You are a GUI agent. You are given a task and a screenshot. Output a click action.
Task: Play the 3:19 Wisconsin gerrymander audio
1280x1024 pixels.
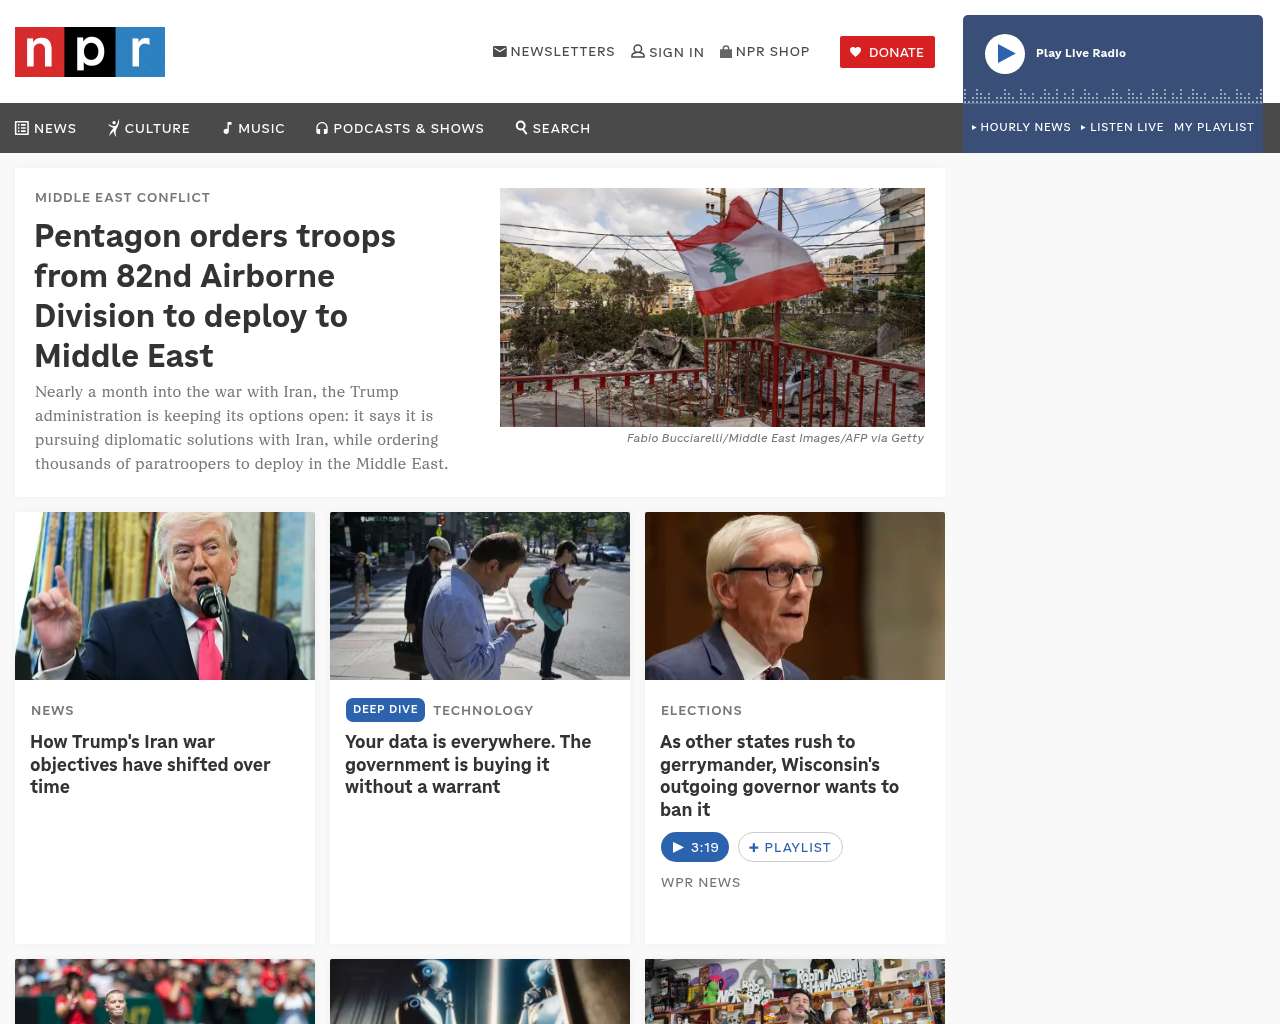[695, 847]
